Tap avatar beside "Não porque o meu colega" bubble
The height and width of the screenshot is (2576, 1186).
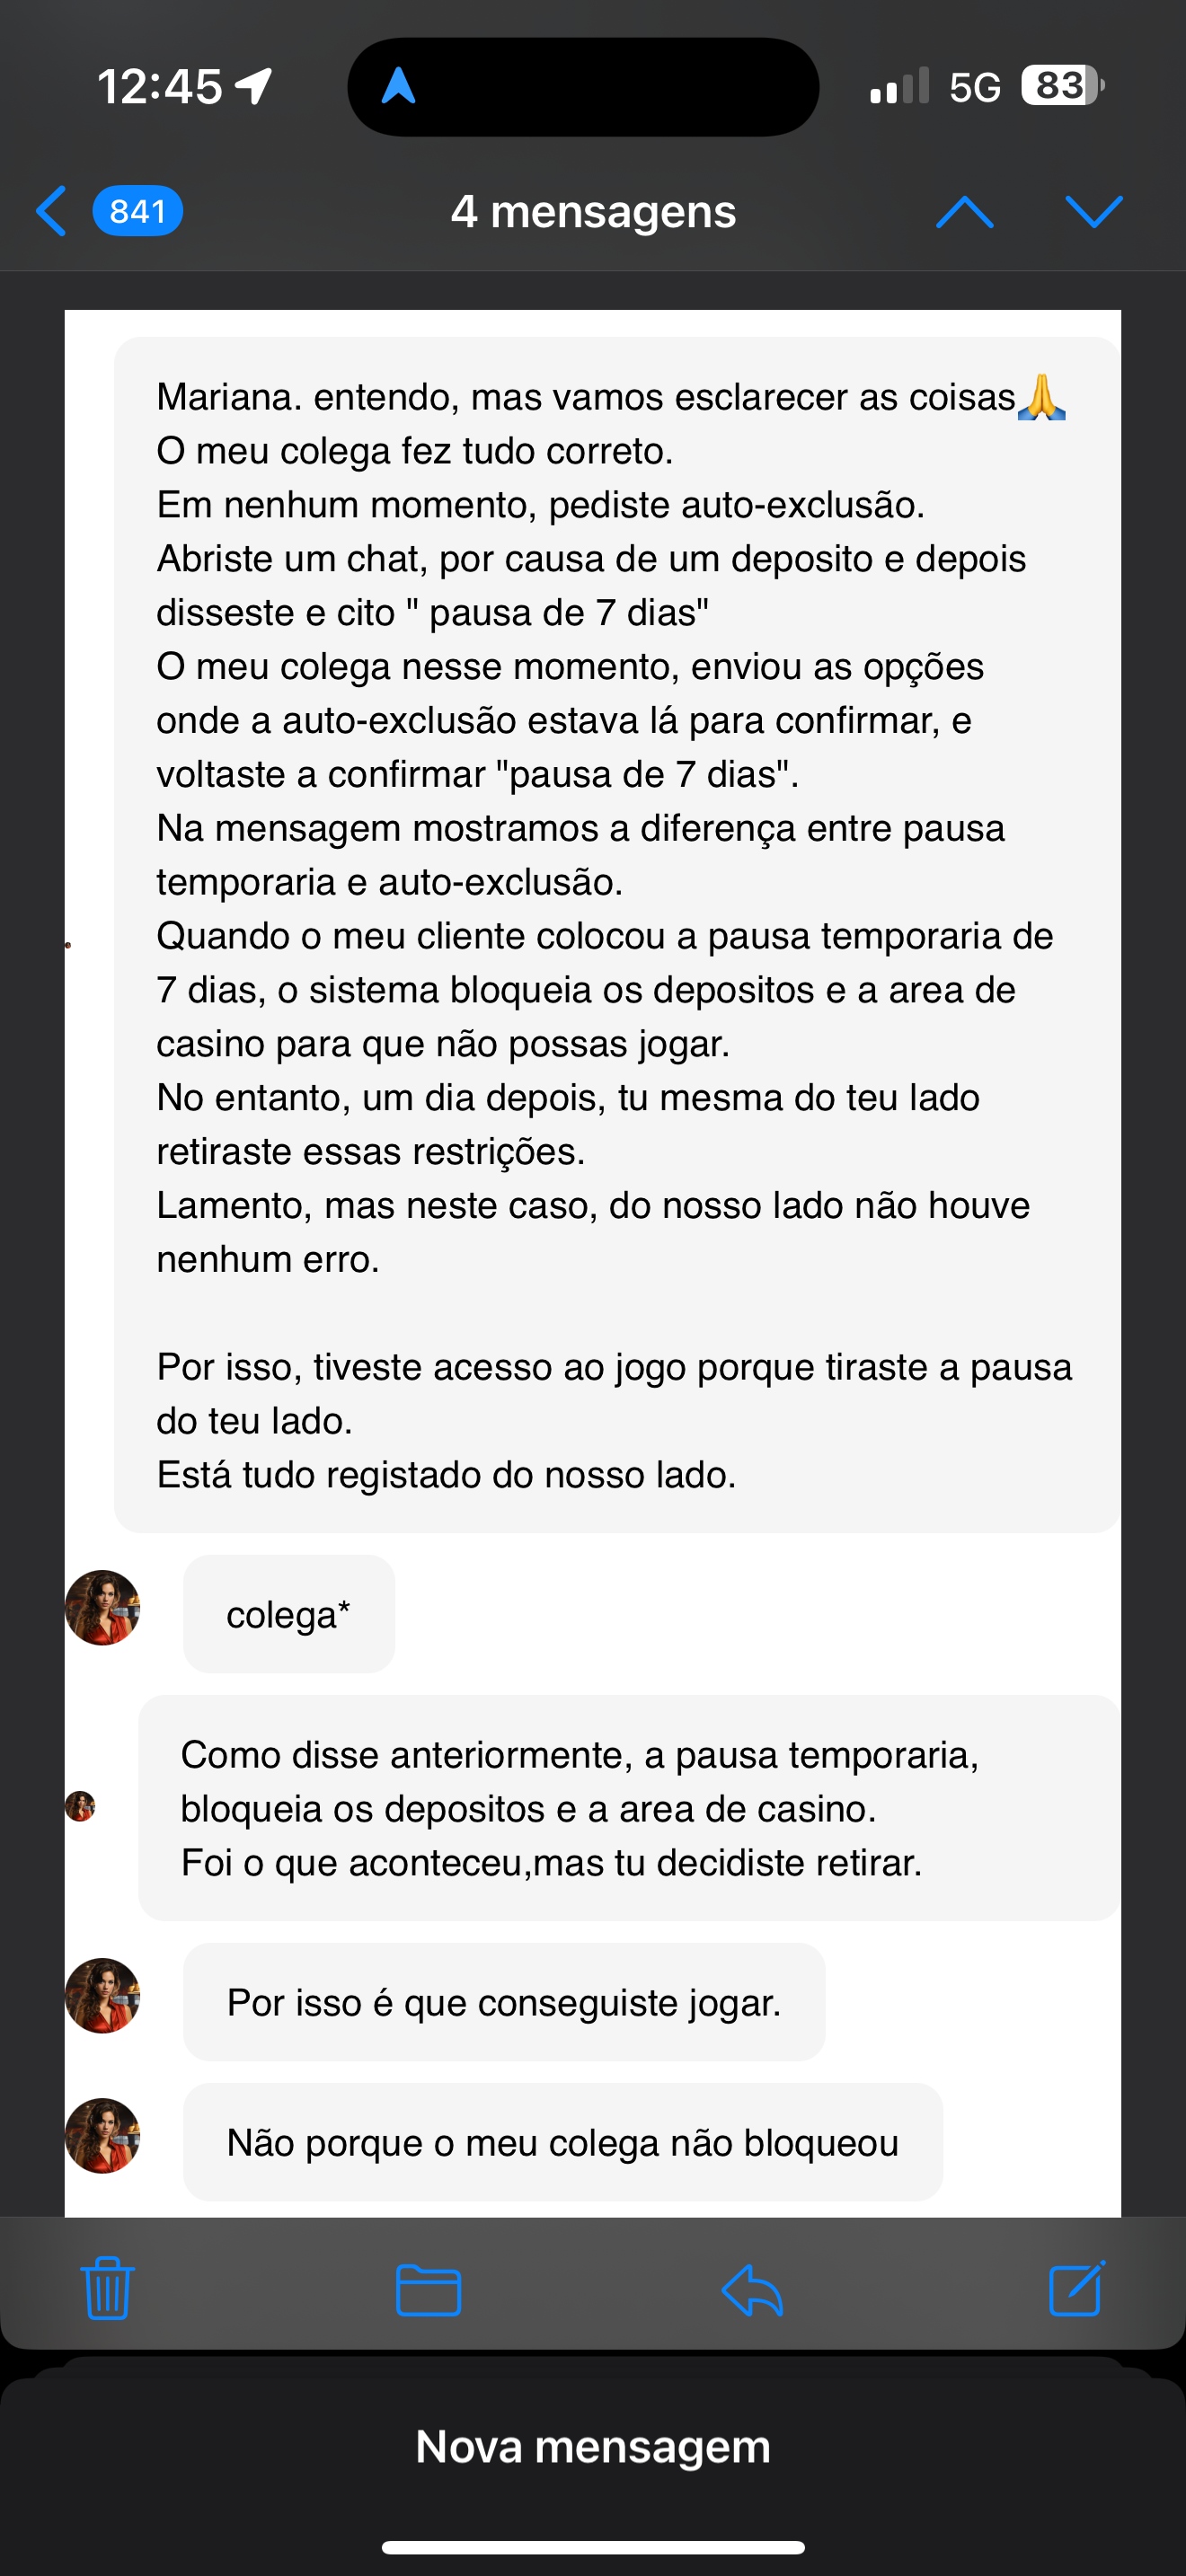coord(102,2136)
